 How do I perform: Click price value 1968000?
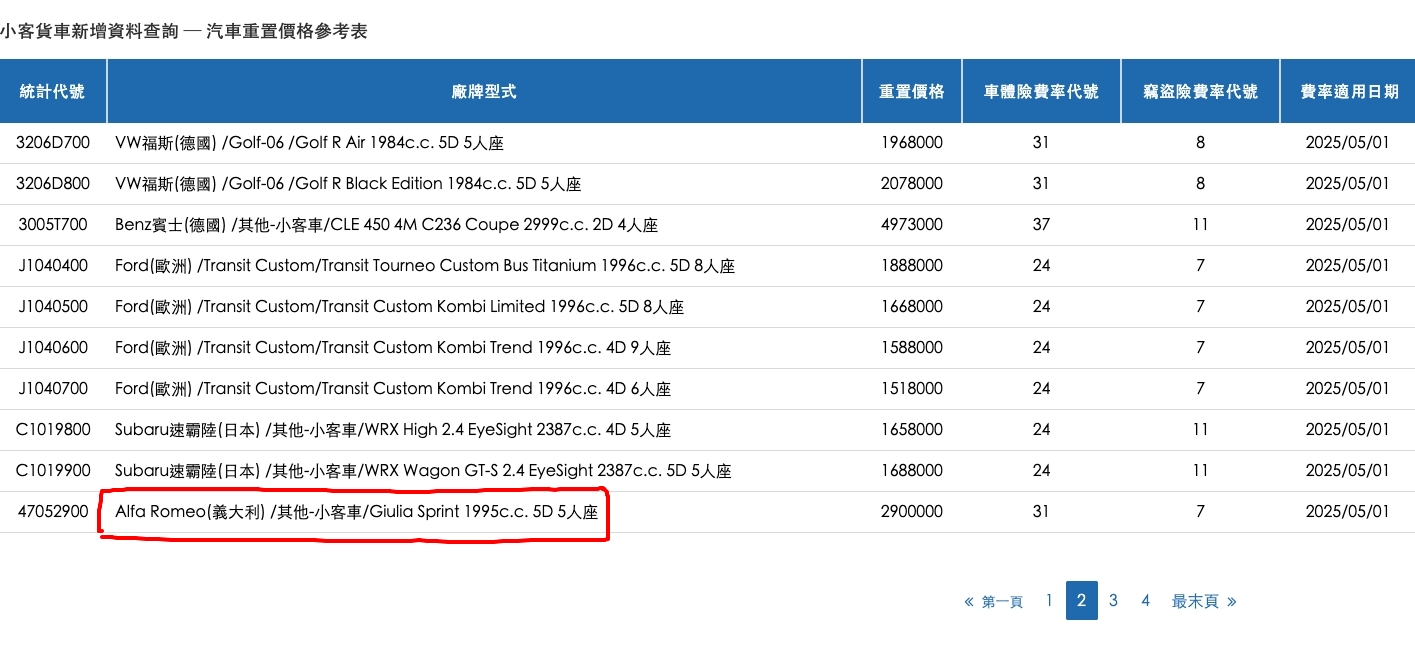(912, 143)
